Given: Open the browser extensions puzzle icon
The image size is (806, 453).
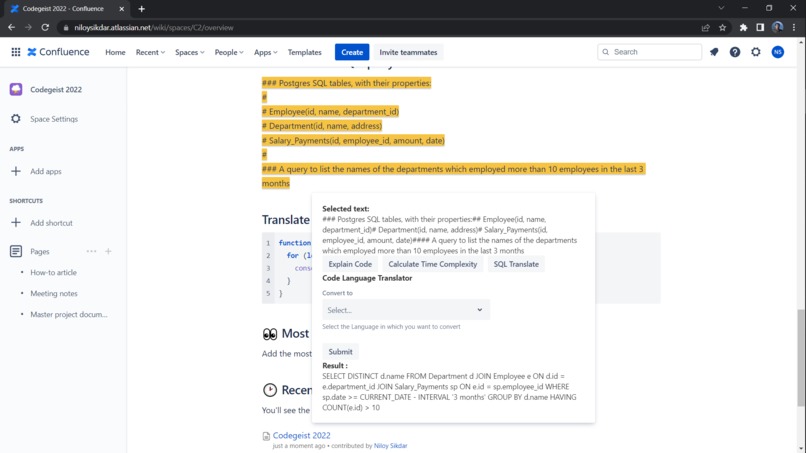Looking at the screenshot, I should [743, 28].
